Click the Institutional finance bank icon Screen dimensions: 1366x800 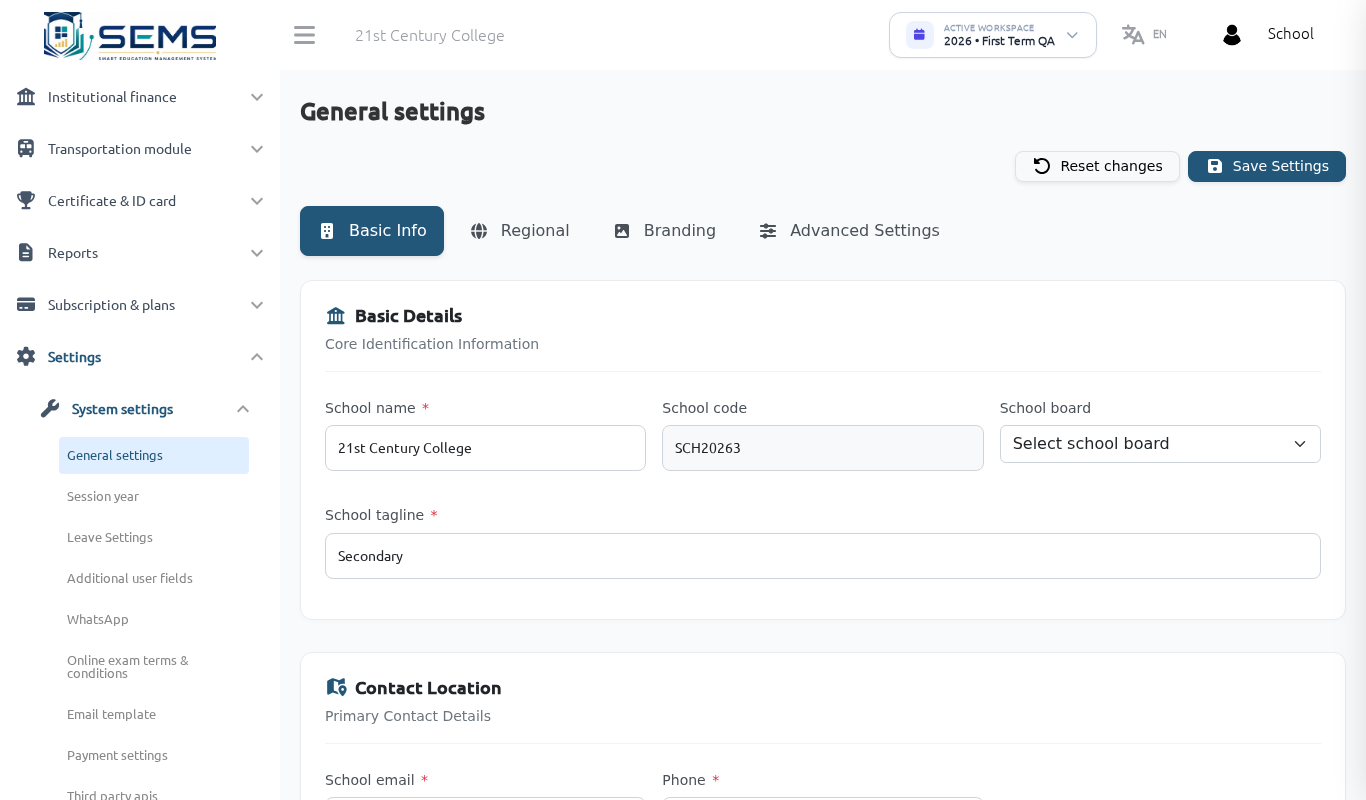click(x=26, y=97)
